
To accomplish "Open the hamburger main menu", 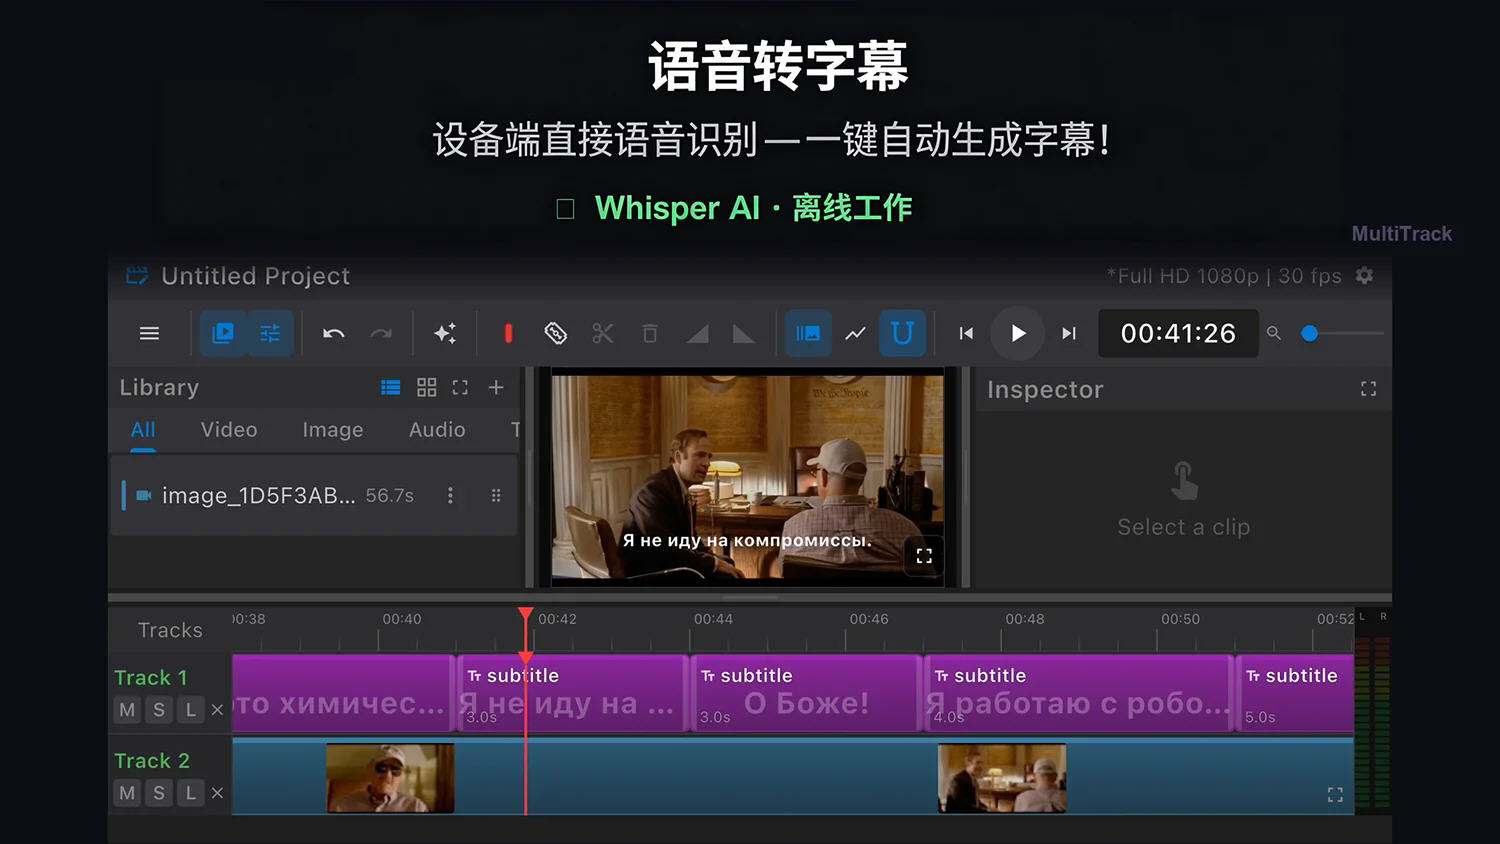I will (x=149, y=333).
